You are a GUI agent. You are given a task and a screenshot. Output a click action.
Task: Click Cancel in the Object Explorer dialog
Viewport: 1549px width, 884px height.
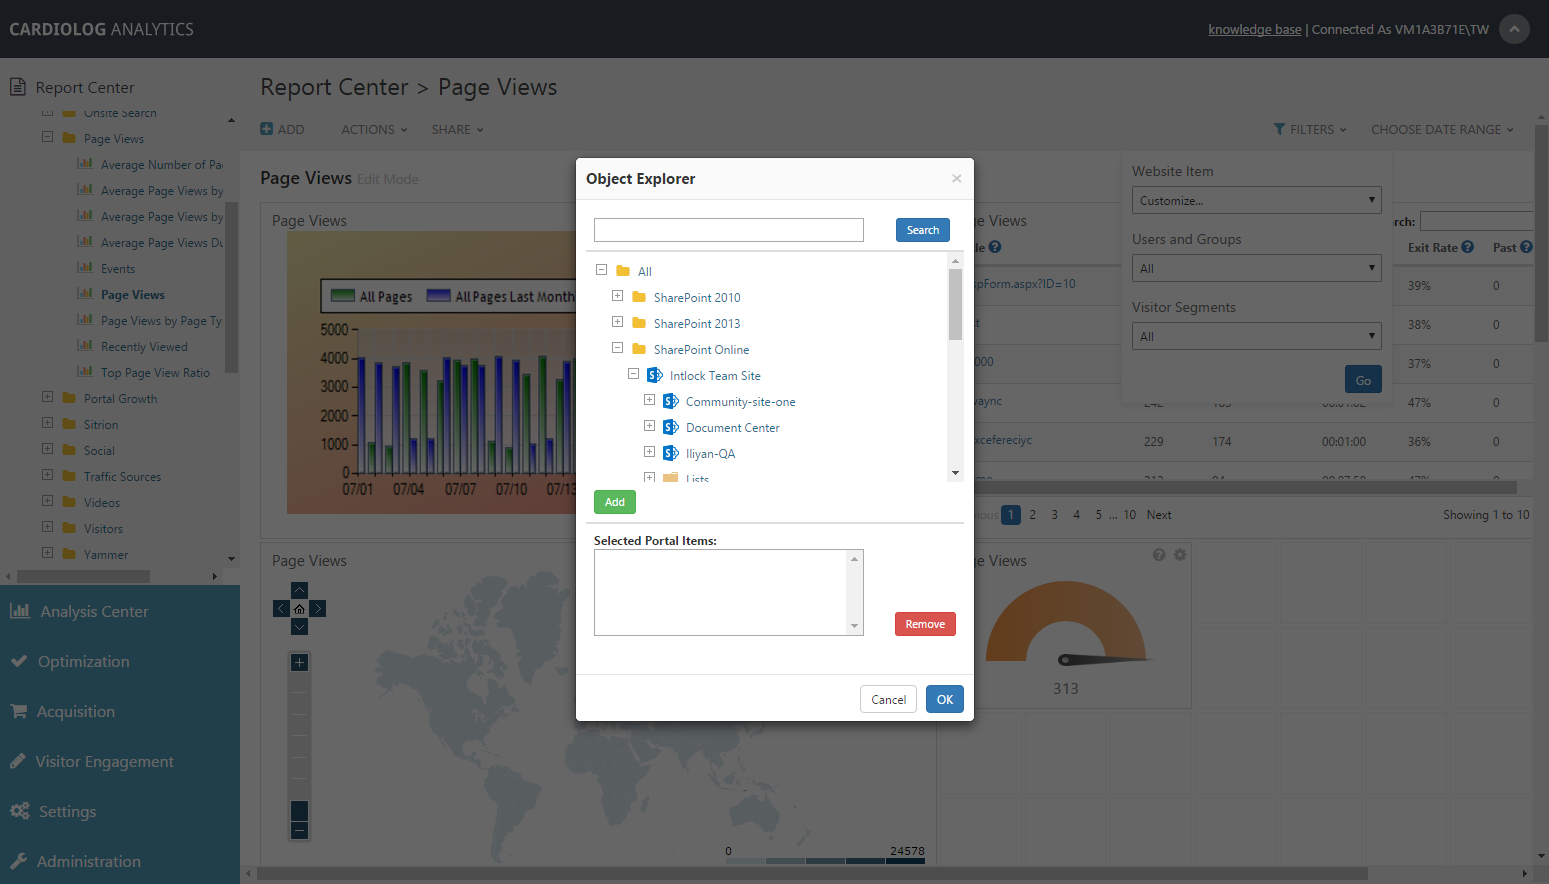(888, 699)
